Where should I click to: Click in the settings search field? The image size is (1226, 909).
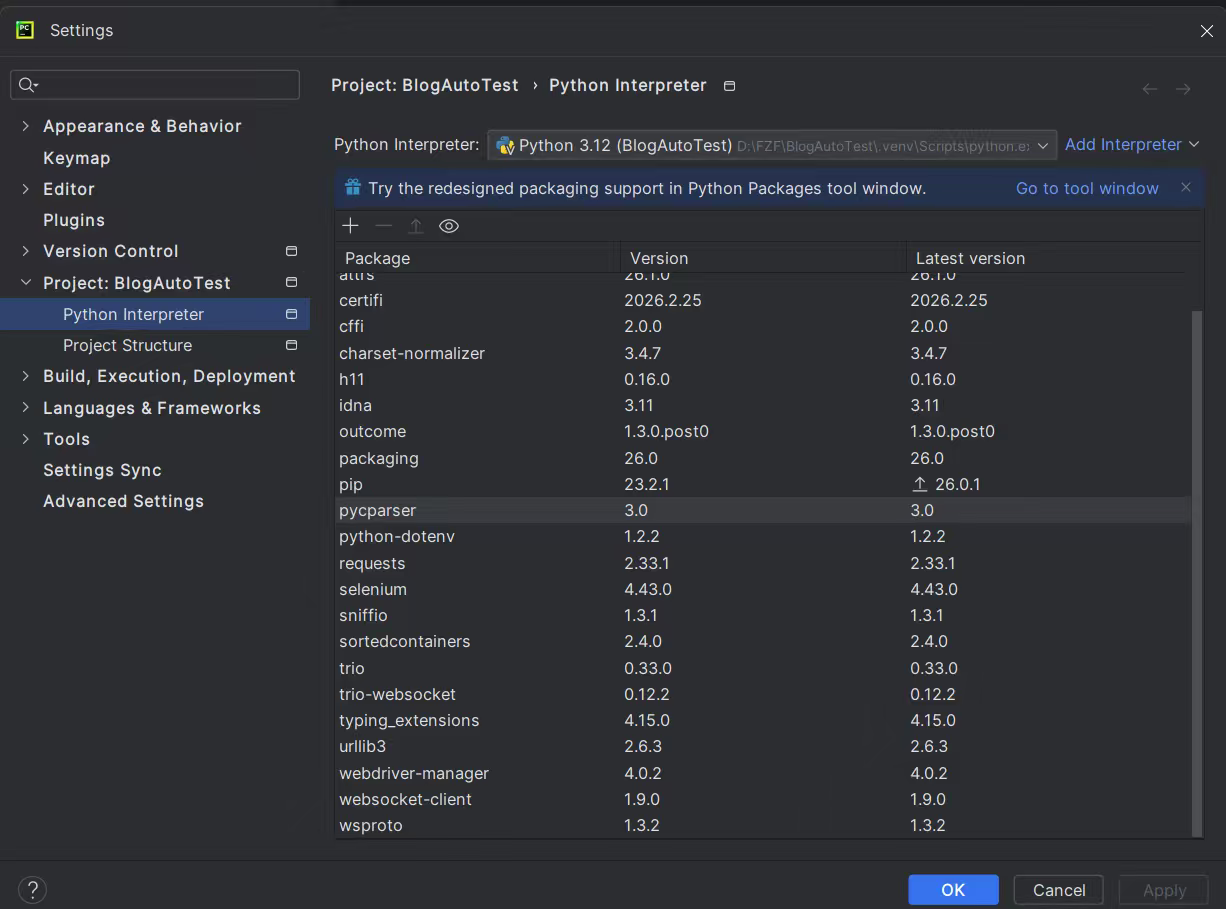click(x=155, y=85)
